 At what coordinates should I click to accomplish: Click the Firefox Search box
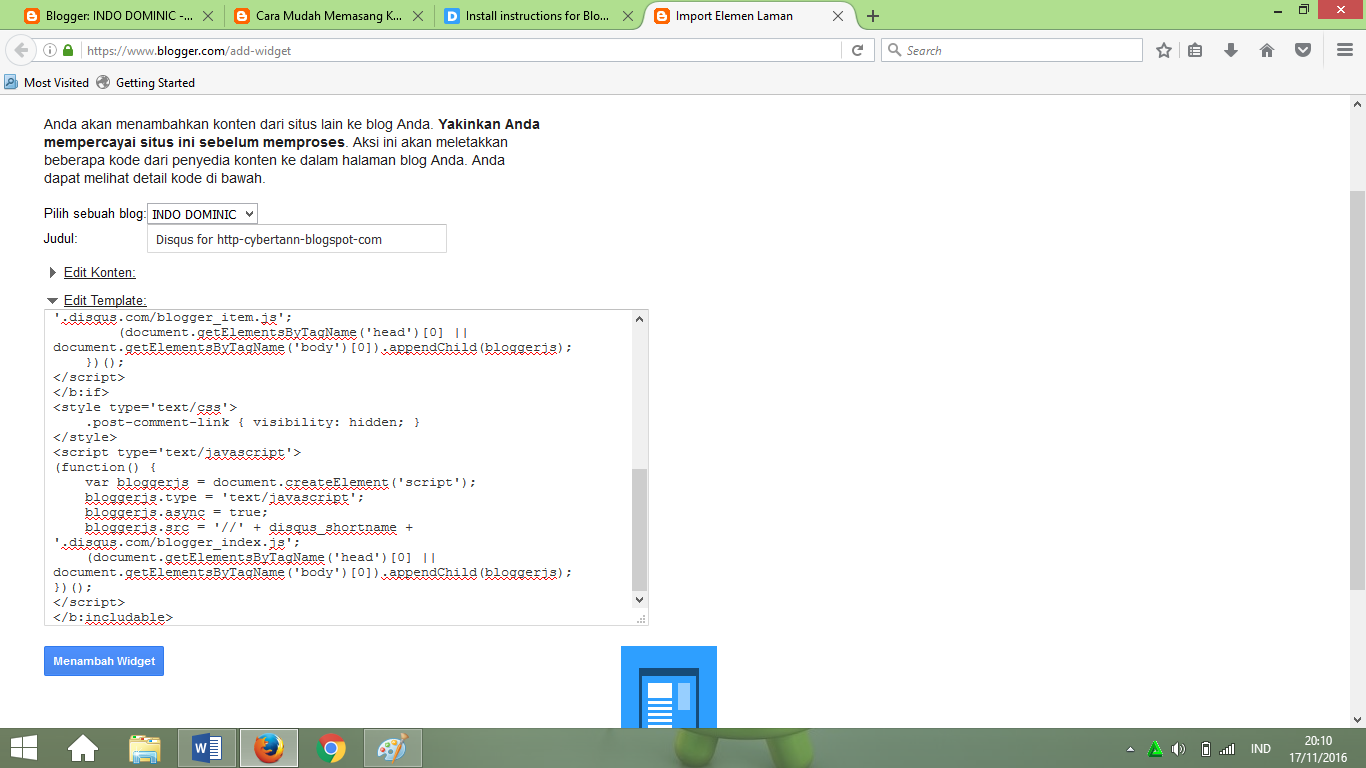[x=1012, y=50]
